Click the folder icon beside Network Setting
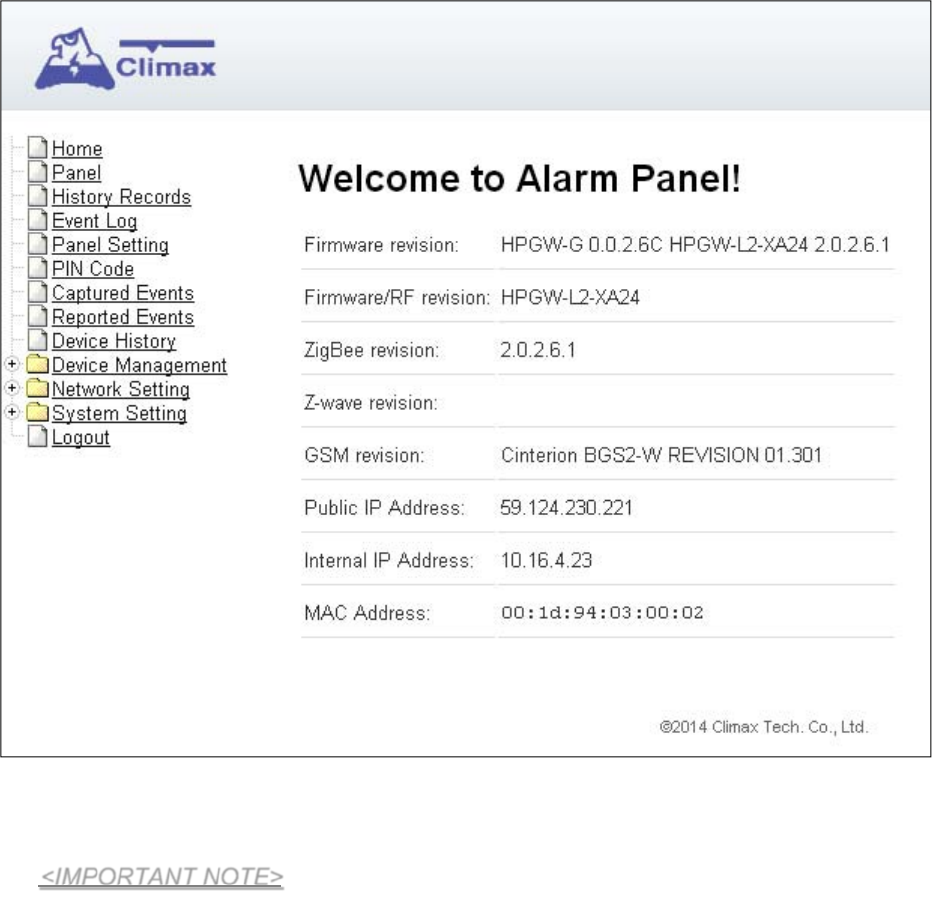The width and height of the screenshot is (932, 906). 37,388
